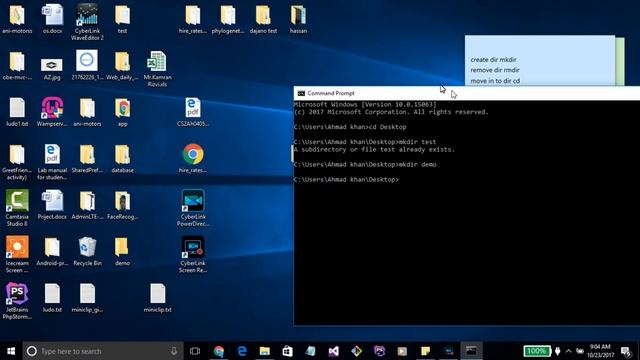The image size is (640, 360).
Task: Click 'move in to dir cd' note line
Action: coord(495,81)
